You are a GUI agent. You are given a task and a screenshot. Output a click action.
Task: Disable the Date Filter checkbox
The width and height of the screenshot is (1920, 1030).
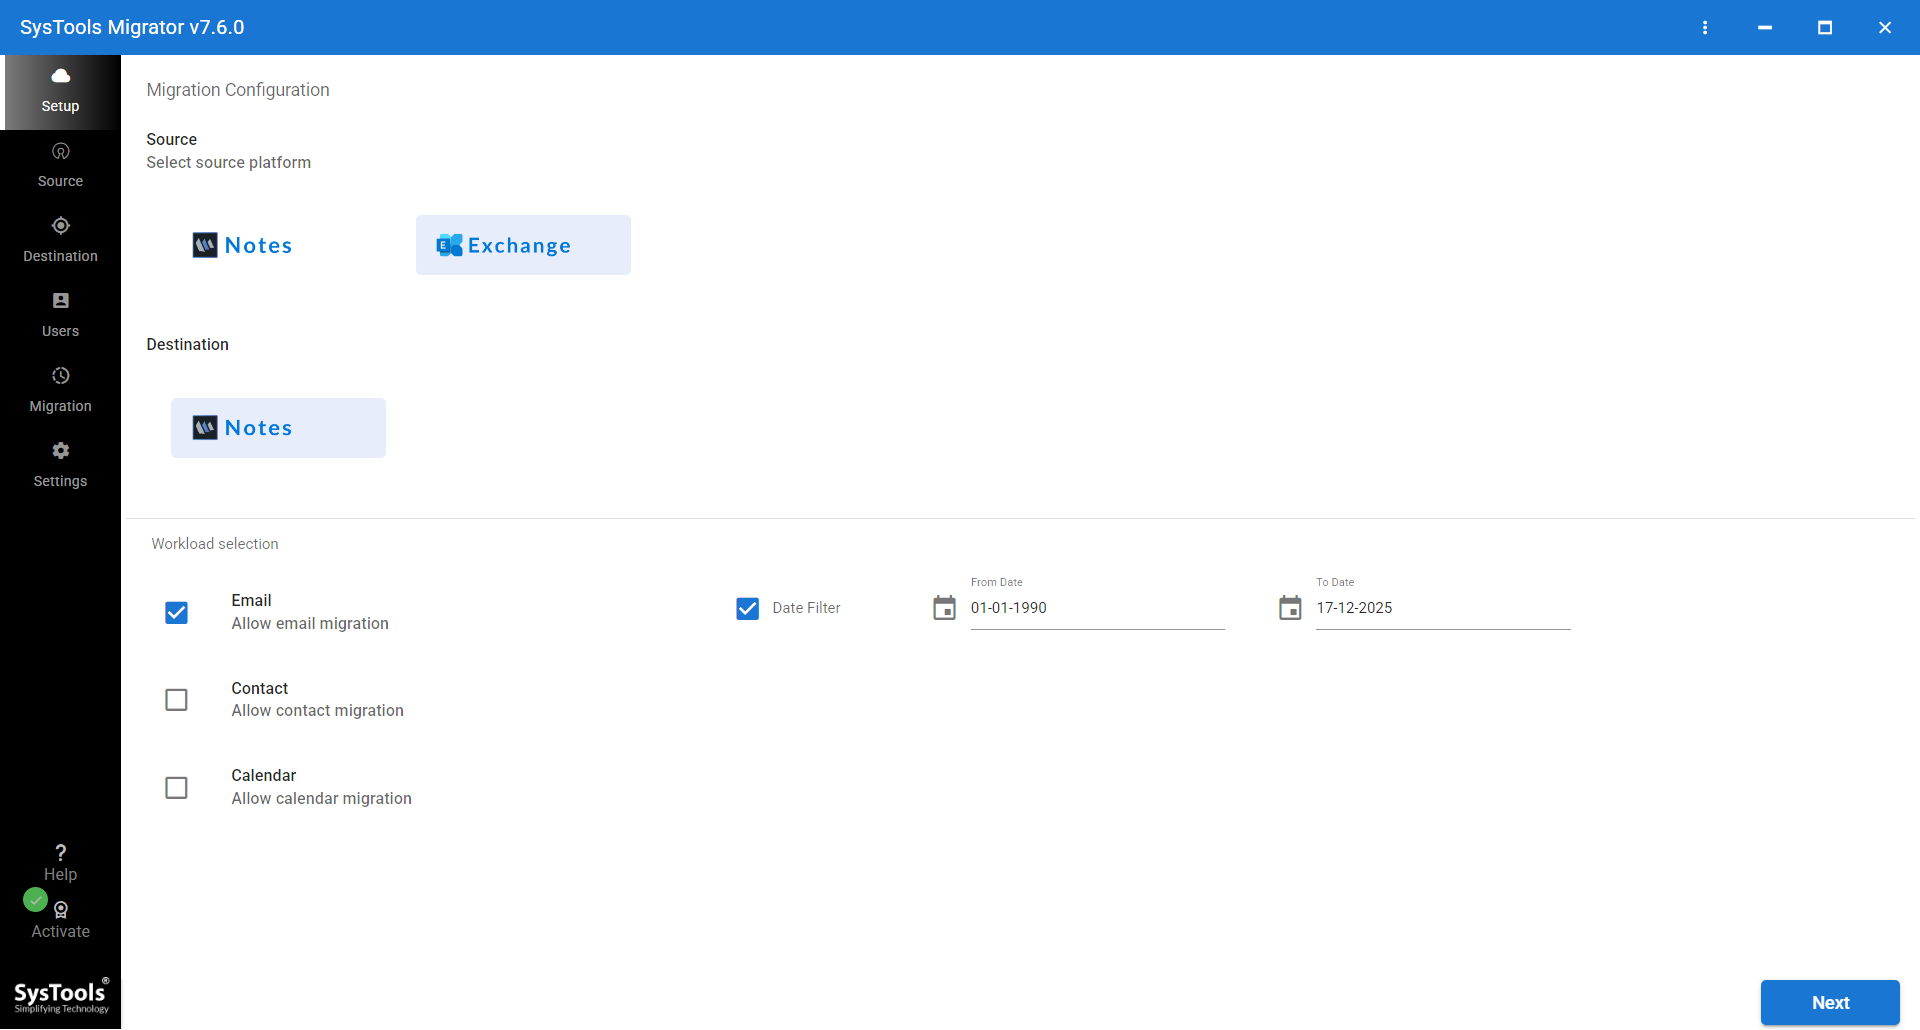pyautogui.click(x=748, y=608)
